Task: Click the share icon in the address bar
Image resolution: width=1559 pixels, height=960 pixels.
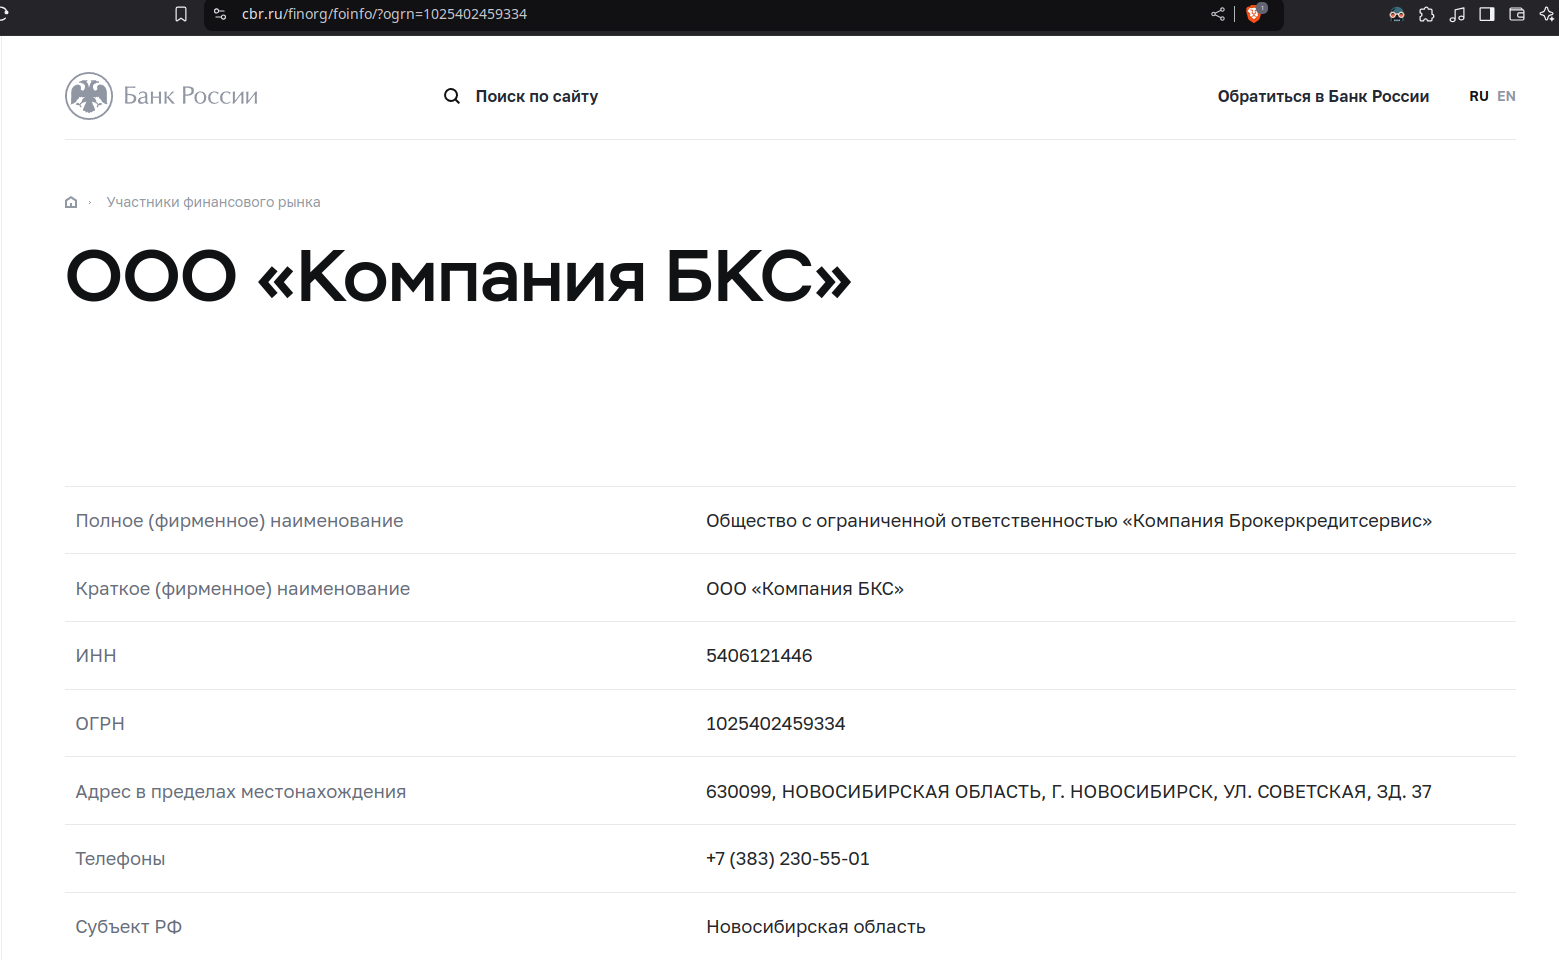Action: coord(1218,14)
